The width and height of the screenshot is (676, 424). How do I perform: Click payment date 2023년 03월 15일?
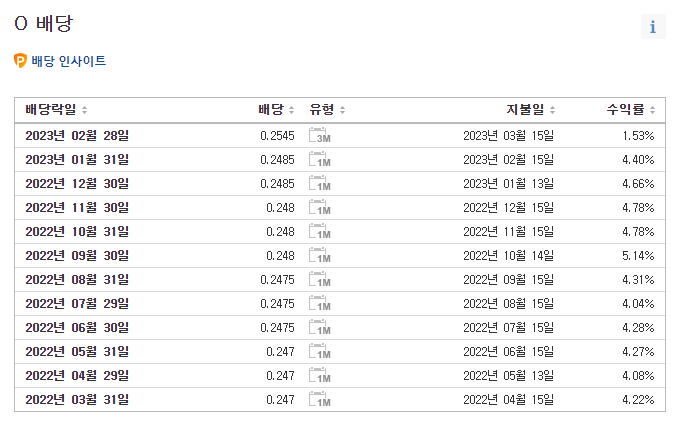click(509, 136)
